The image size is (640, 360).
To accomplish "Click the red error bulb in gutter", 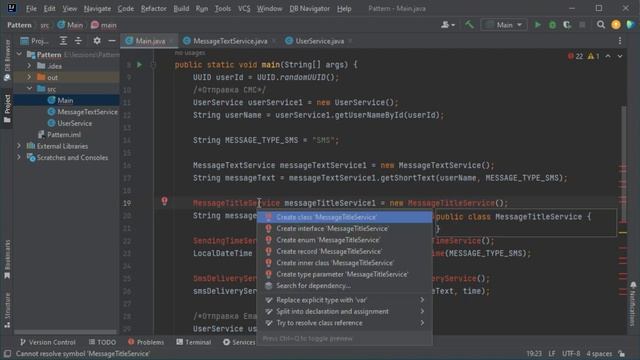I will 164,201.
